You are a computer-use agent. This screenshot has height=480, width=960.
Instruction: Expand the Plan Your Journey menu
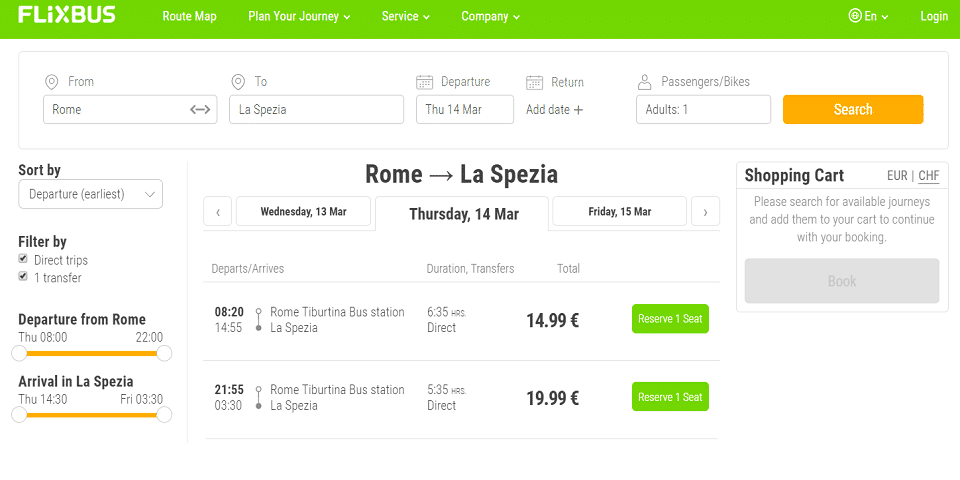299,17
